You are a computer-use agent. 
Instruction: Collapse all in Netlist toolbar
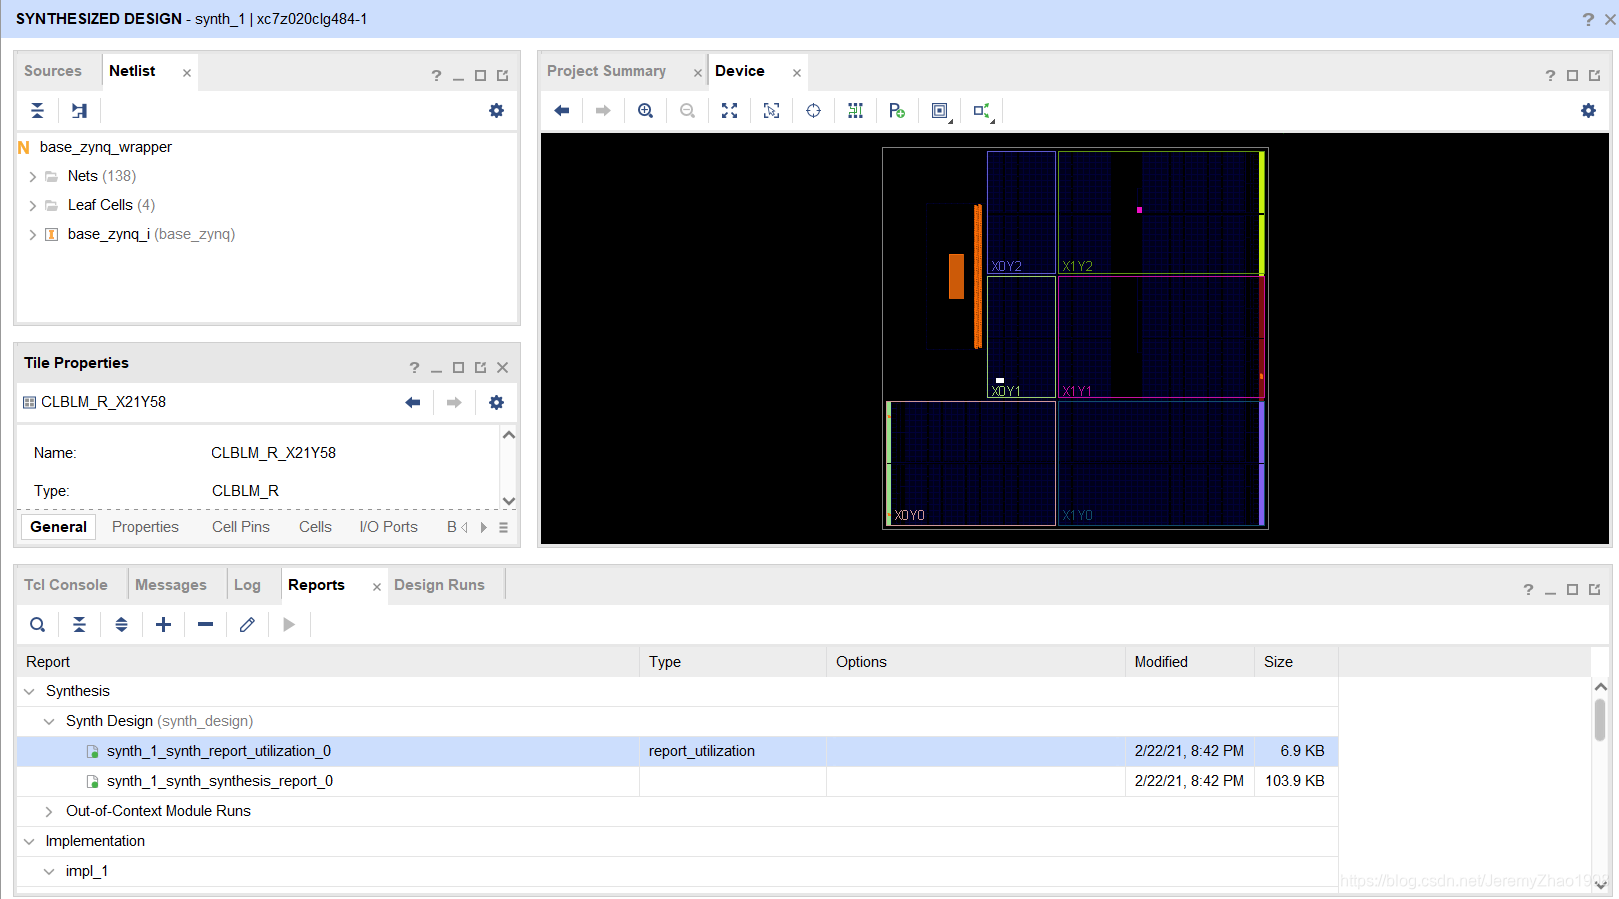pyautogui.click(x=37, y=111)
